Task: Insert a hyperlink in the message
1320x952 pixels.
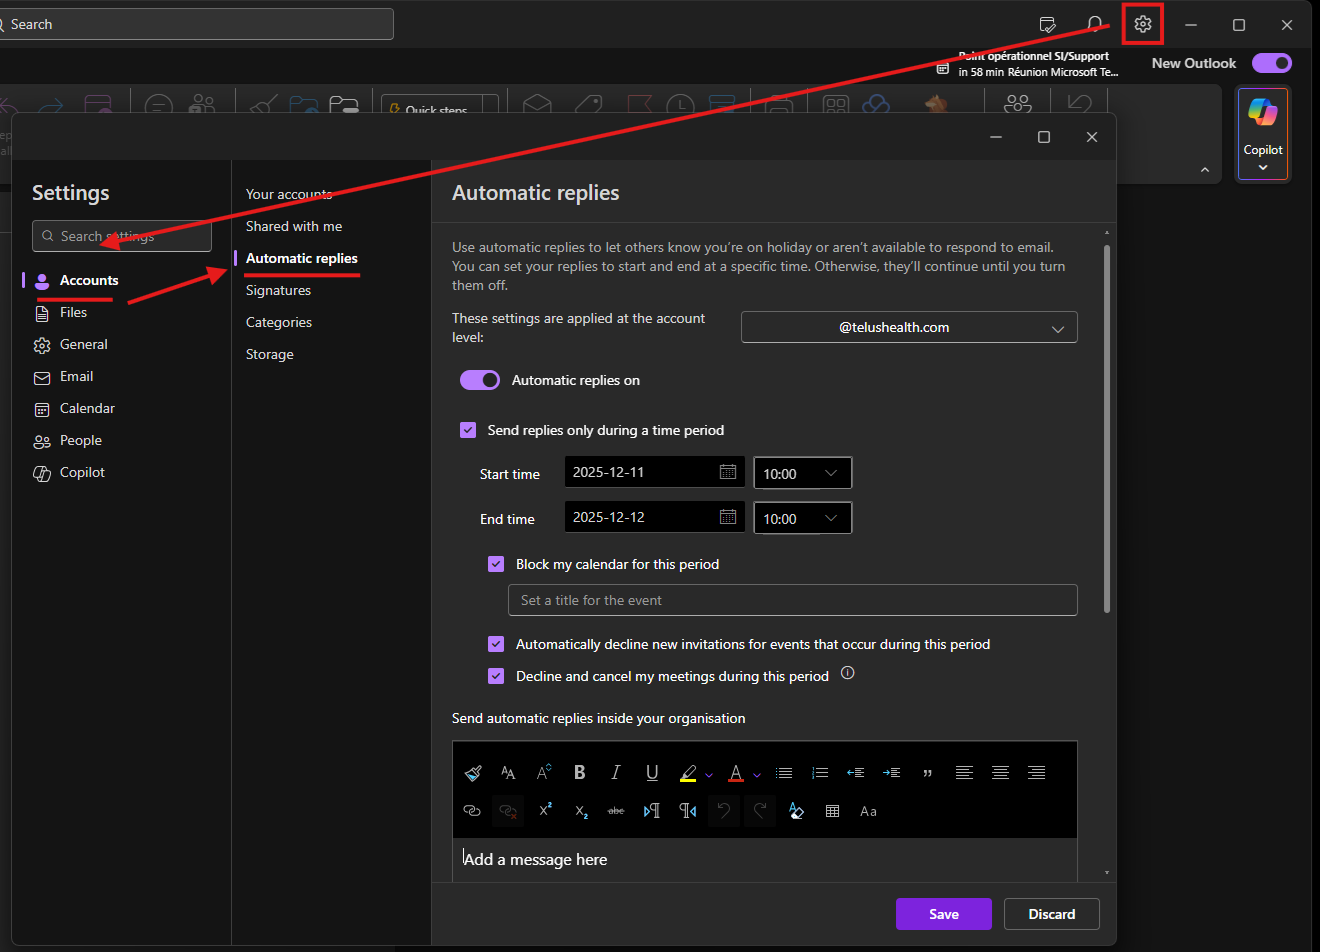Action: [472, 811]
